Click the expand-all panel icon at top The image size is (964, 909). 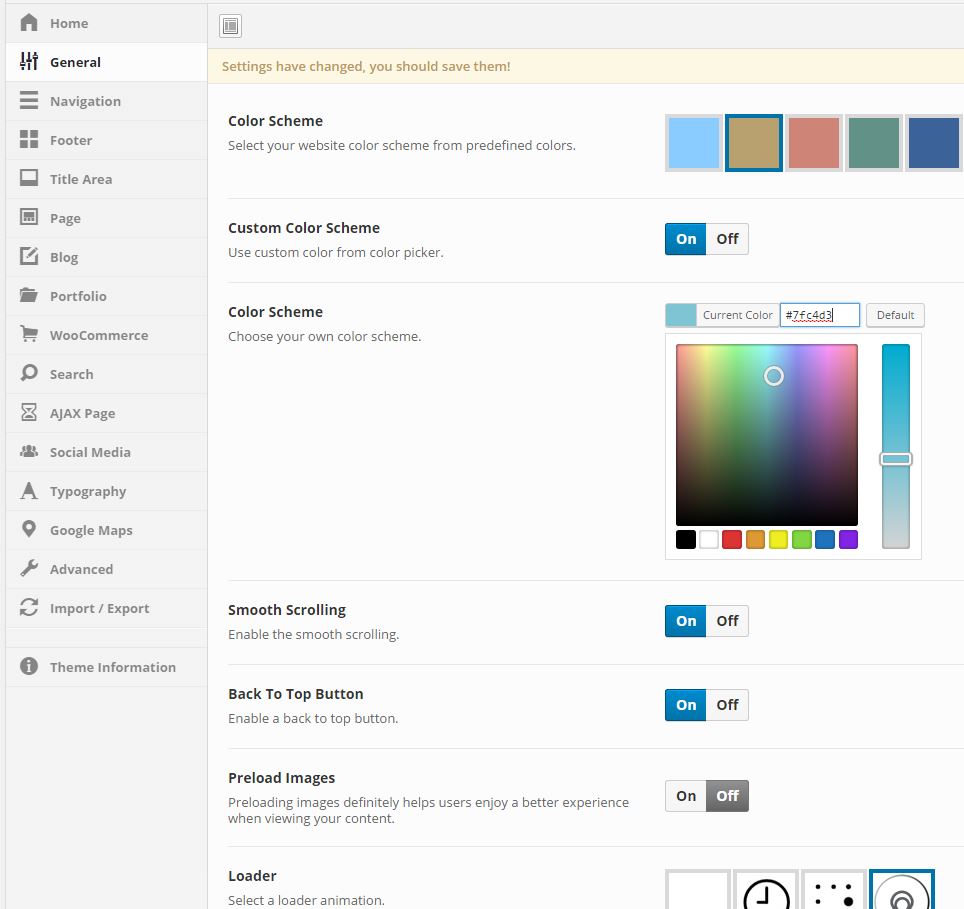tap(230, 26)
